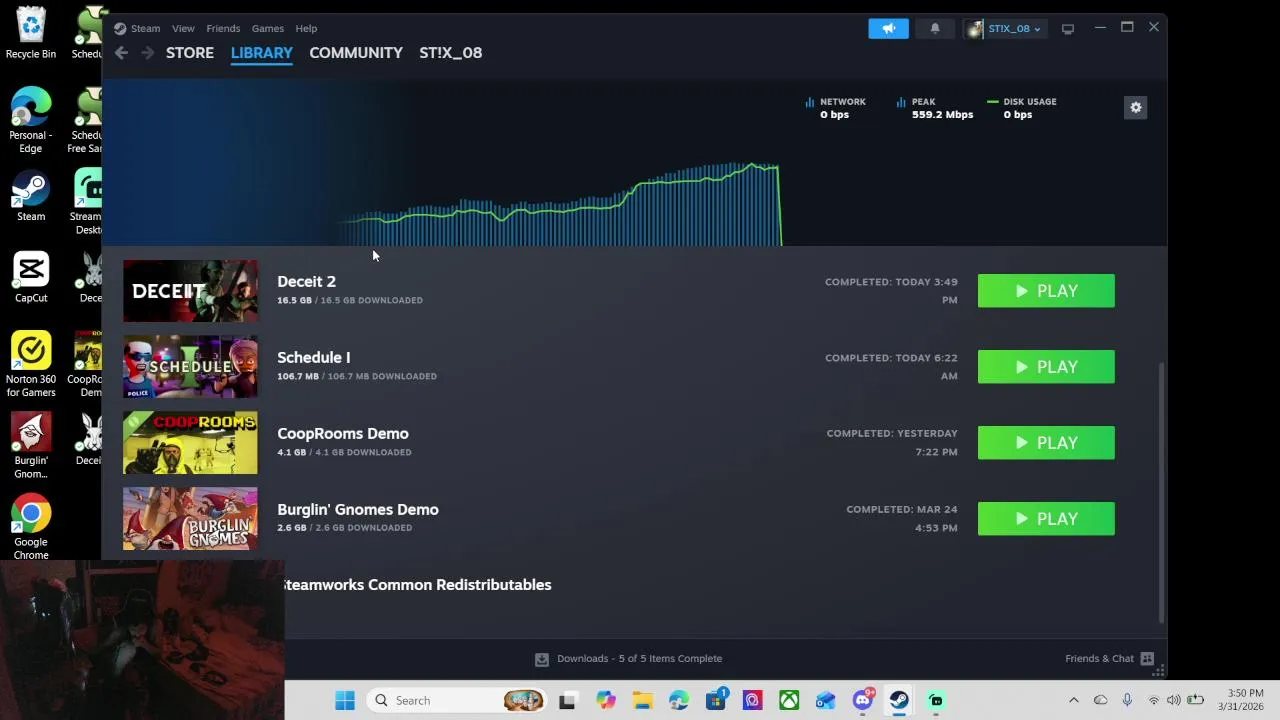Select the Steam desktop shortcut
The image size is (1280, 720).
tap(31, 197)
